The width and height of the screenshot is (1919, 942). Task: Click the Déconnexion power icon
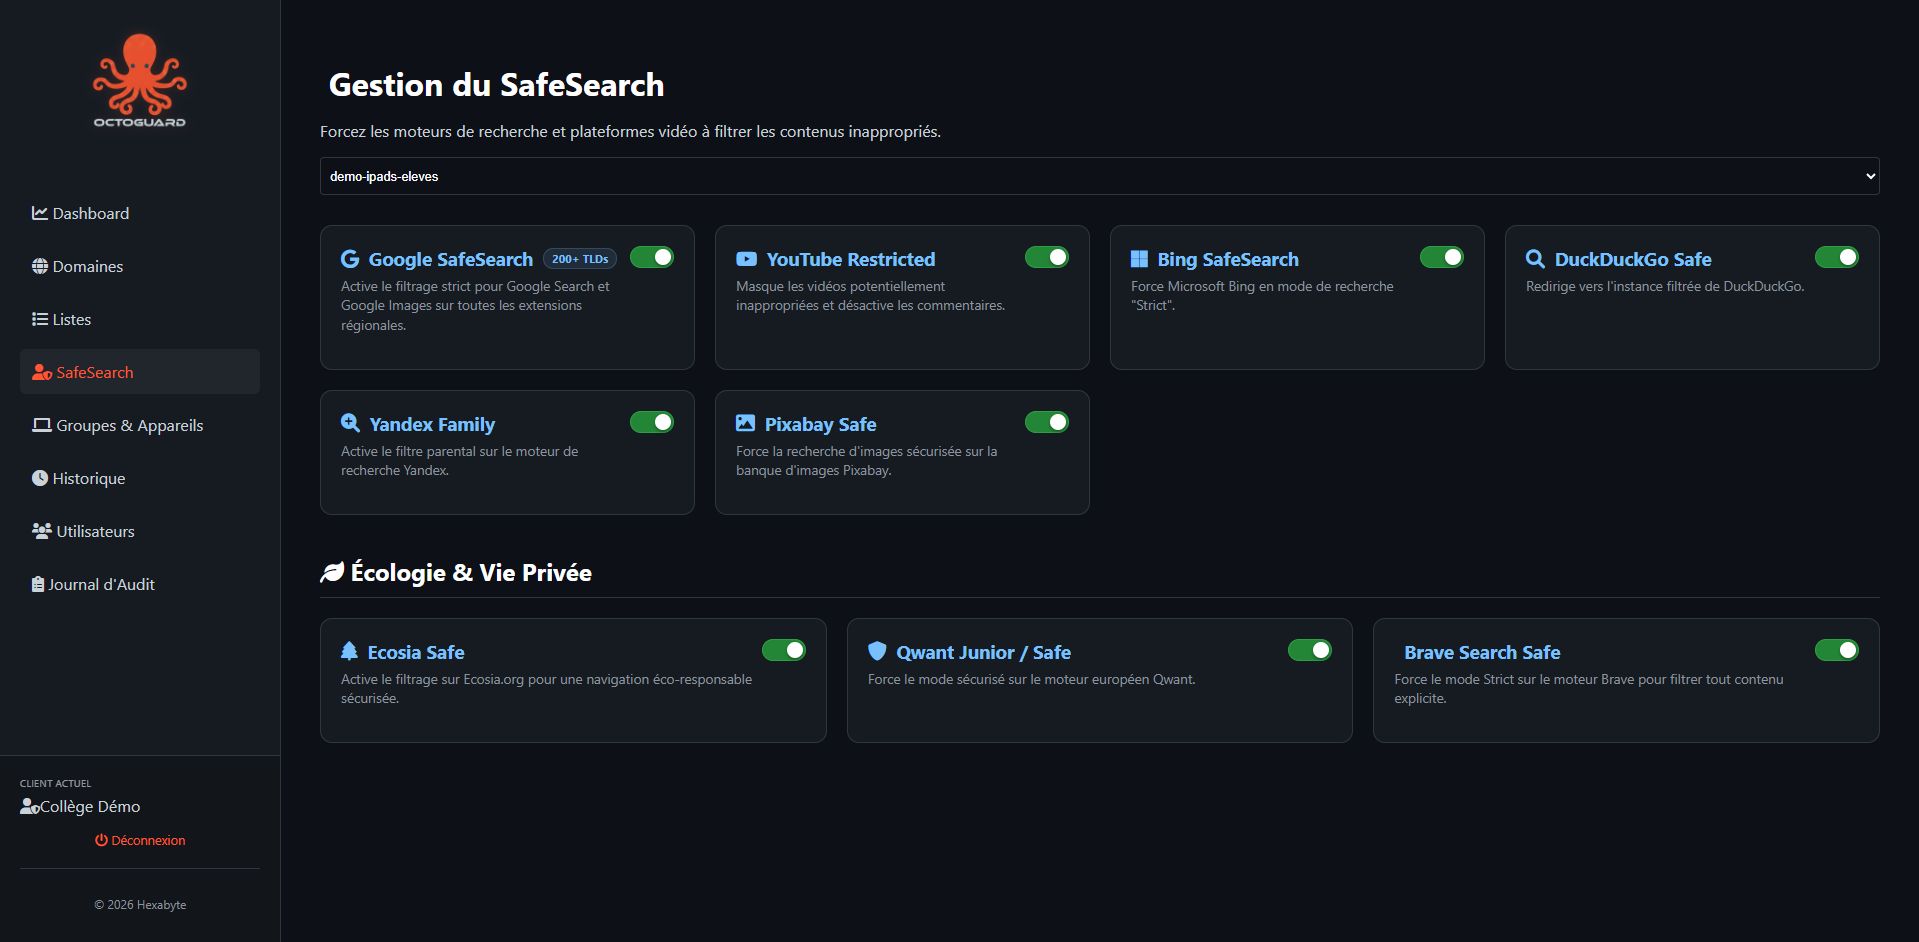101,840
